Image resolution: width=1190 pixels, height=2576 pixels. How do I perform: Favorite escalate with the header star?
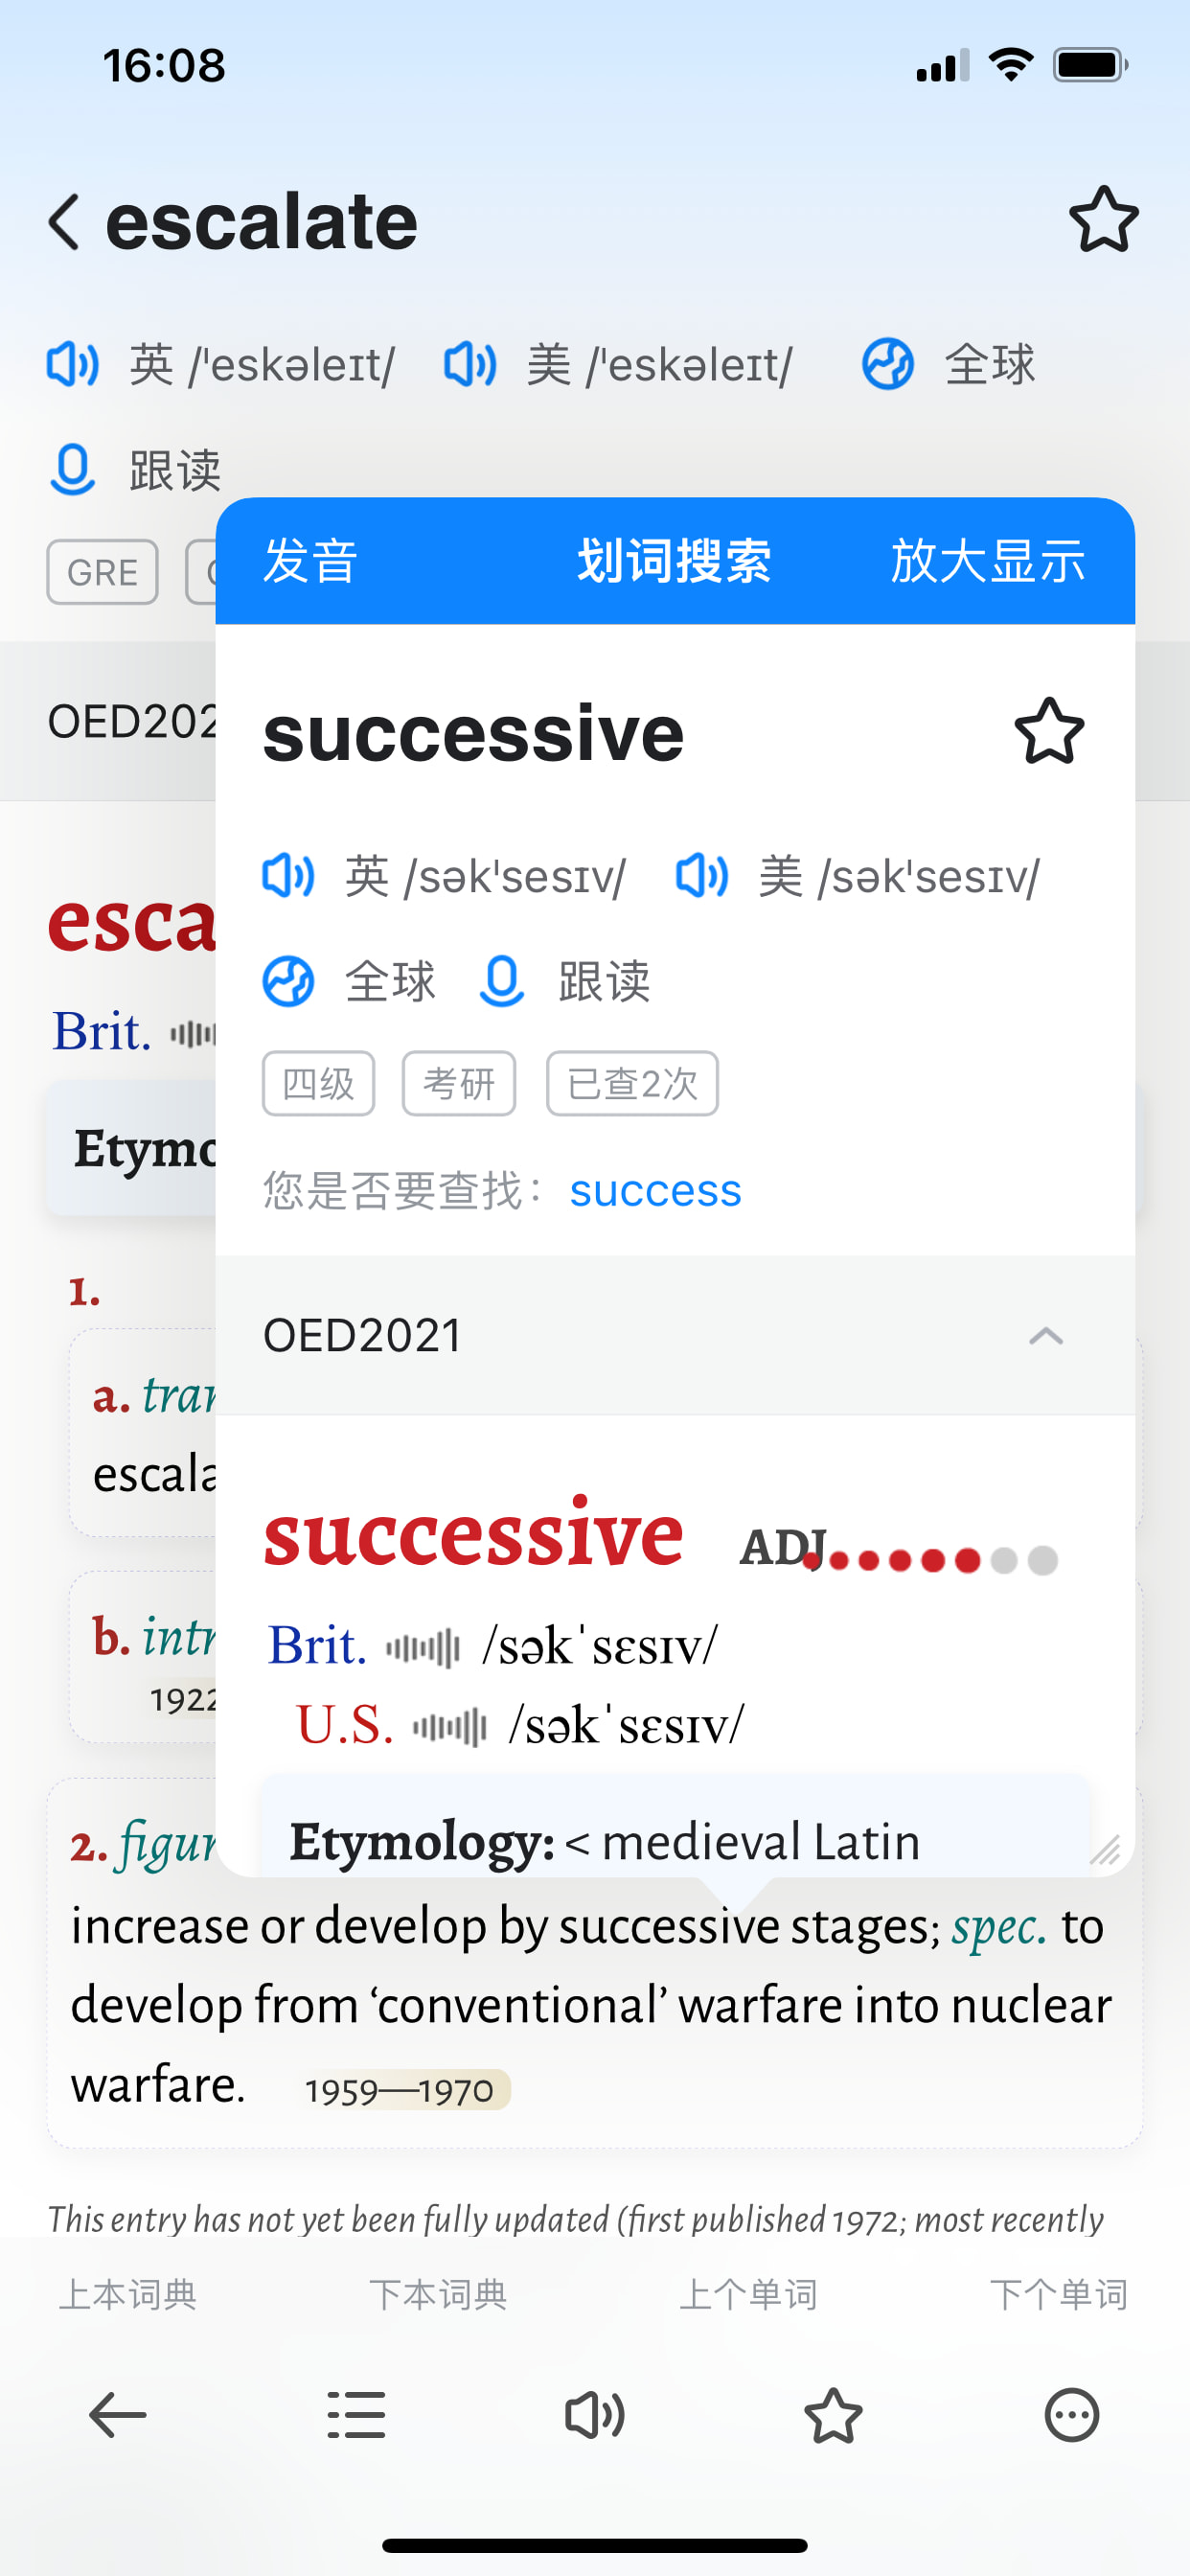coord(1103,220)
